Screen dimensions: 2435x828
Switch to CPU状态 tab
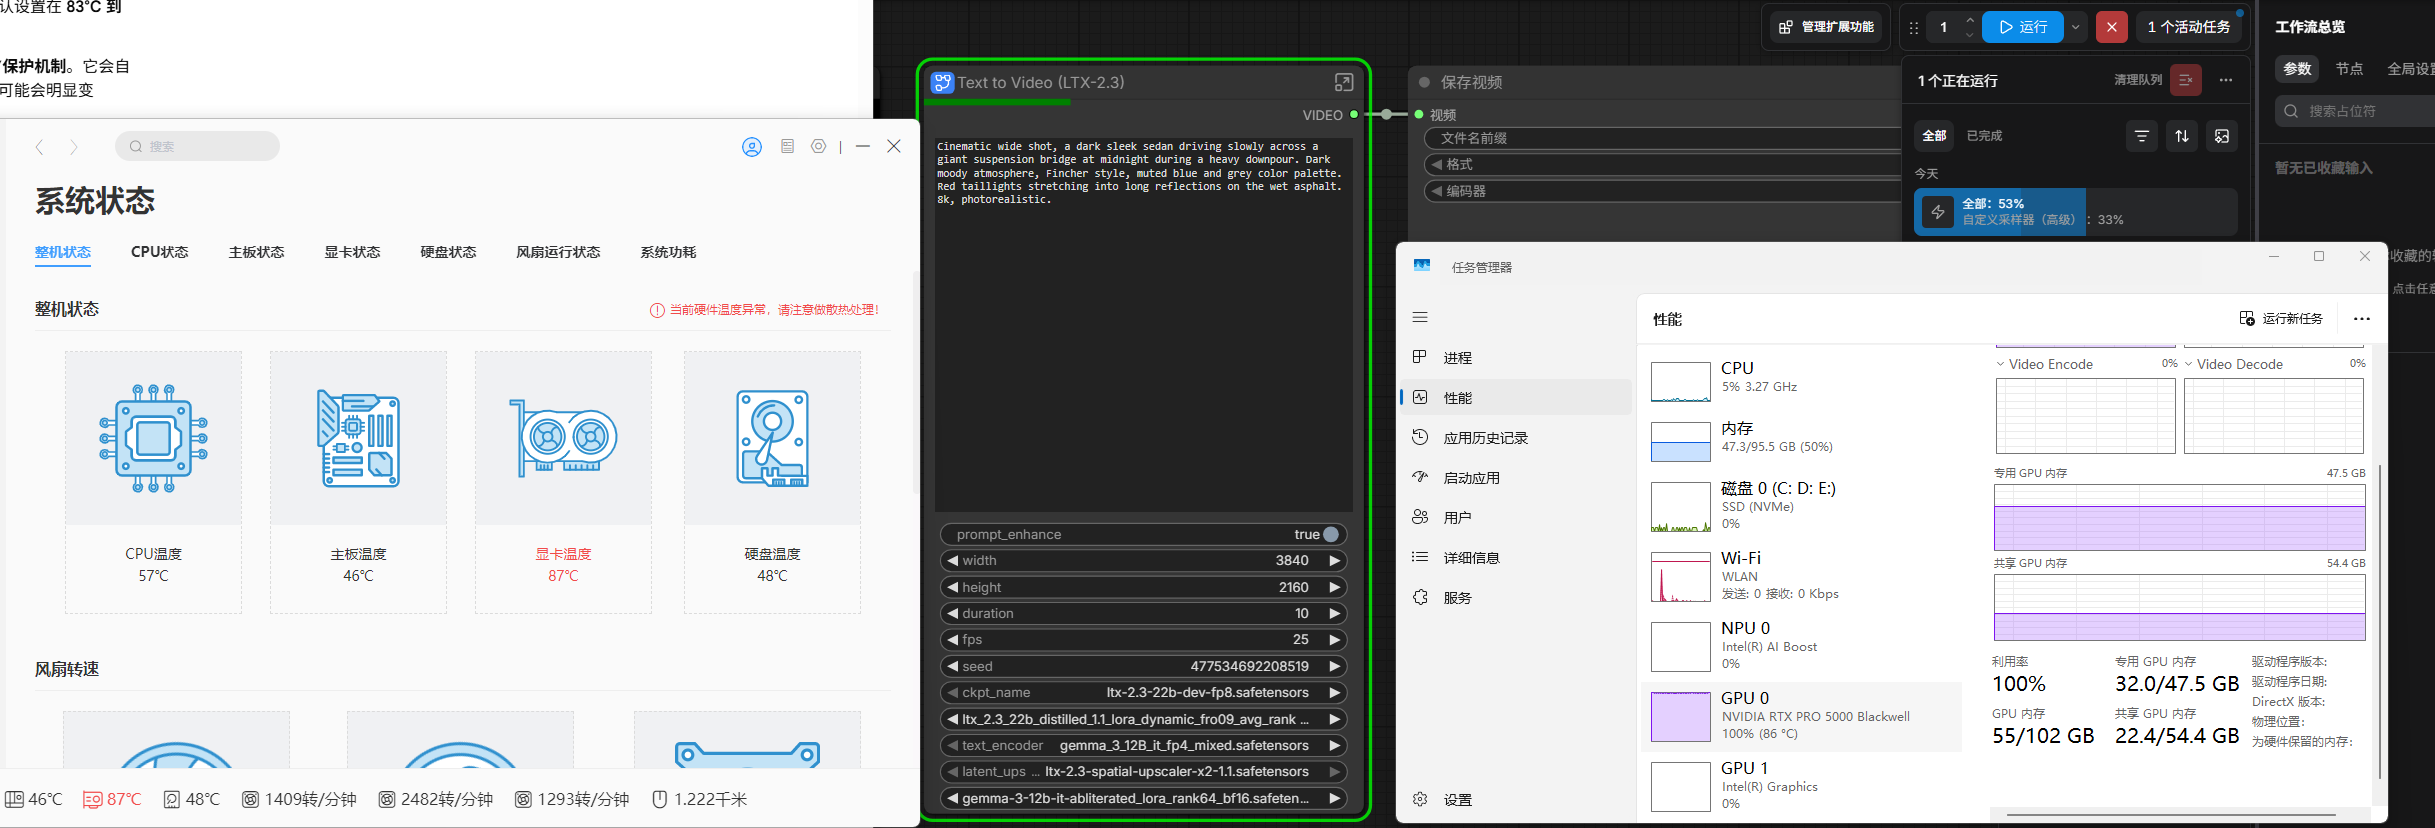click(x=159, y=252)
